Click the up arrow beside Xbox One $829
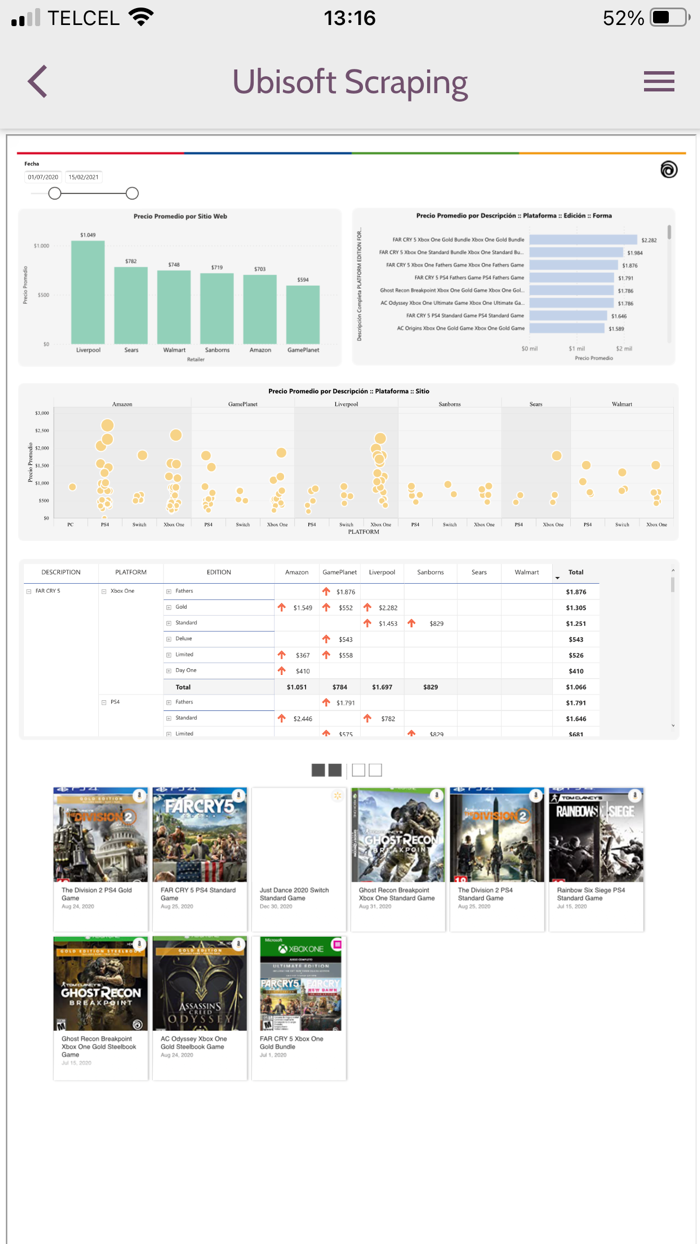The width and height of the screenshot is (700, 1244). click(411, 623)
